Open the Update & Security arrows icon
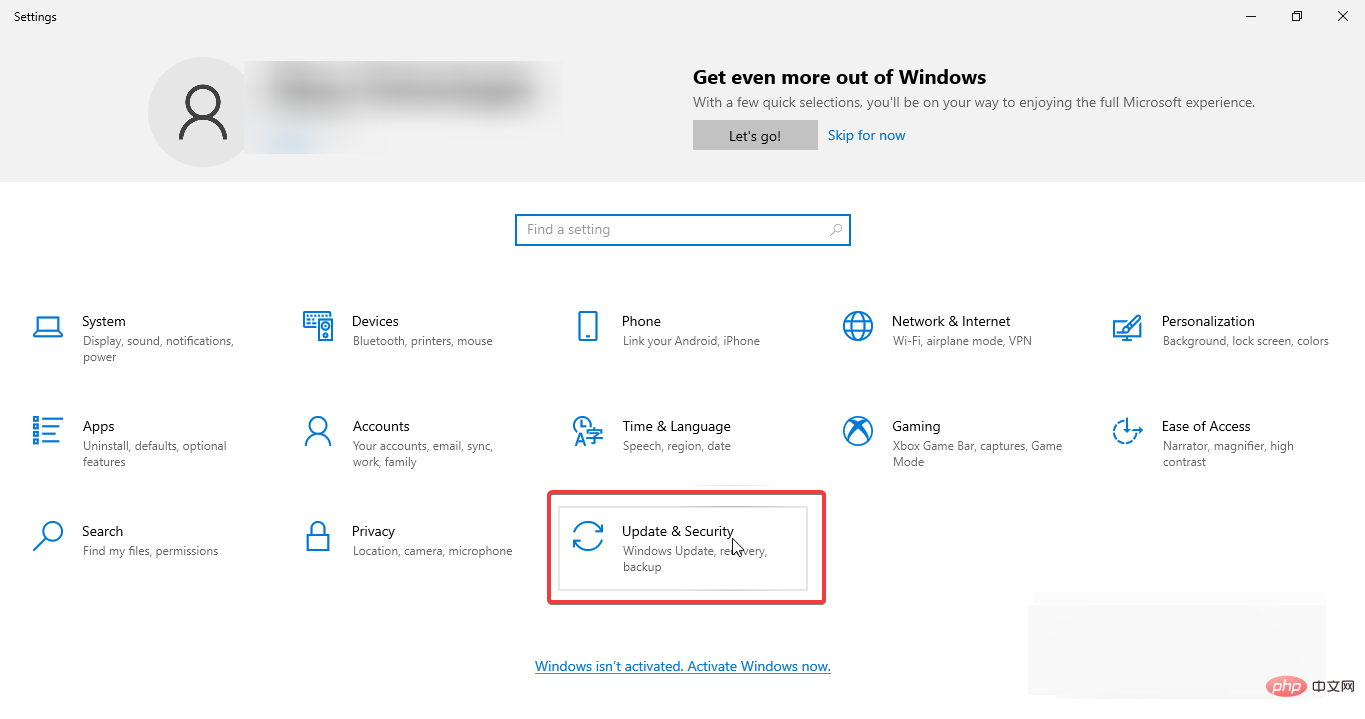1365x719 pixels. tap(587, 536)
